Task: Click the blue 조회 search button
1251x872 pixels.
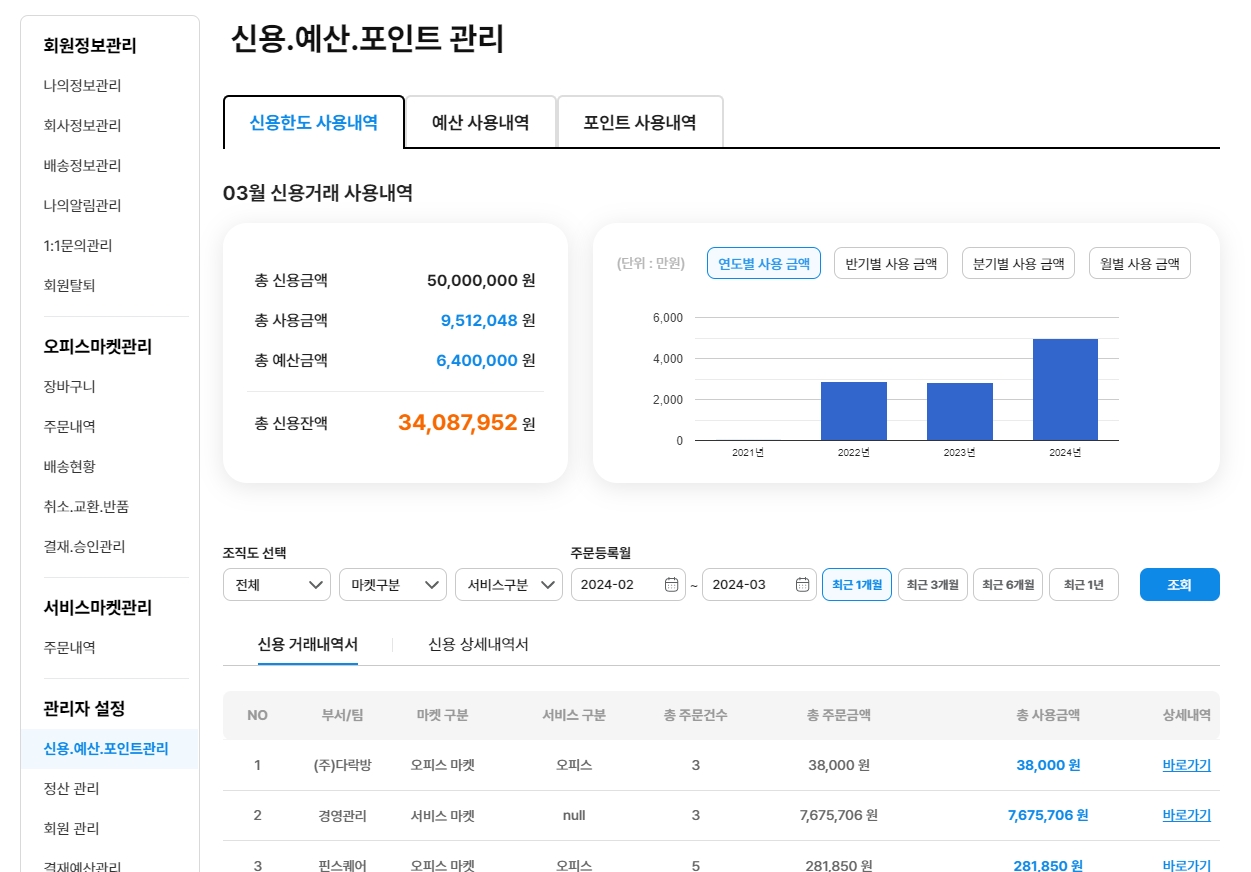Action: click(x=1179, y=585)
